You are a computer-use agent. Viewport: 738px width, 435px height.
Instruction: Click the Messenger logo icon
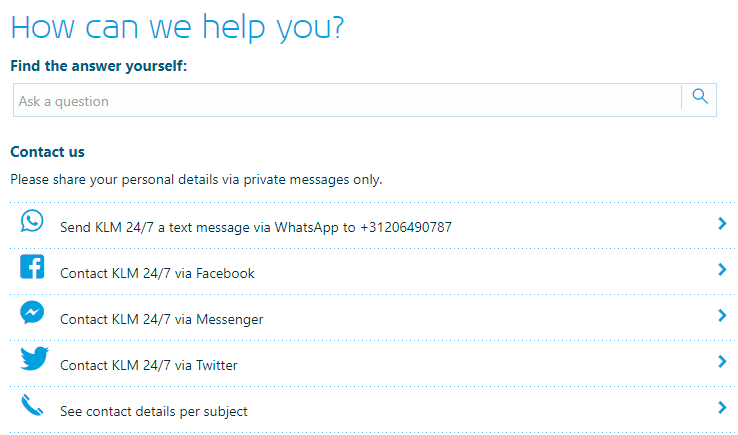pyautogui.click(x=32, y=313)
